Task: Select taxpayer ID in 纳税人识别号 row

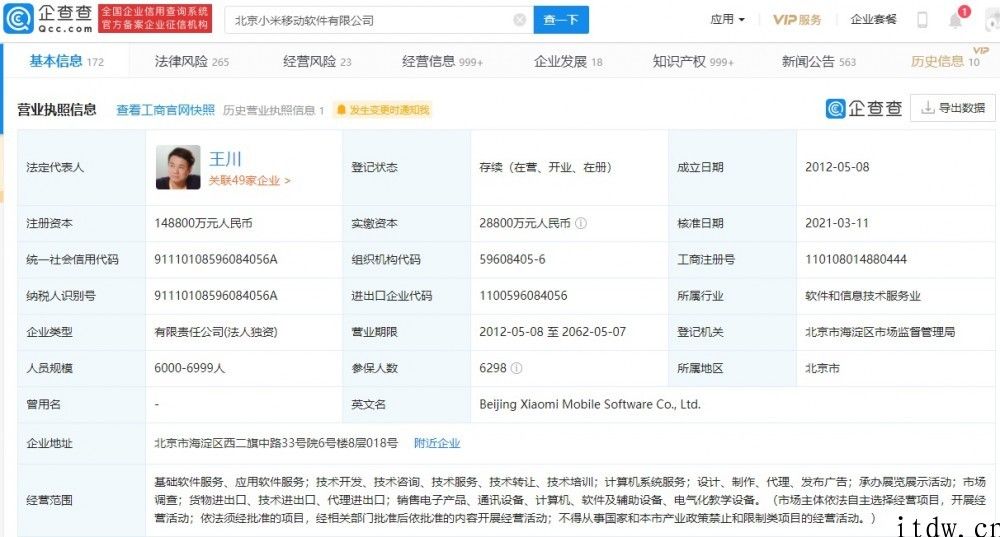Action: [216, 296]
